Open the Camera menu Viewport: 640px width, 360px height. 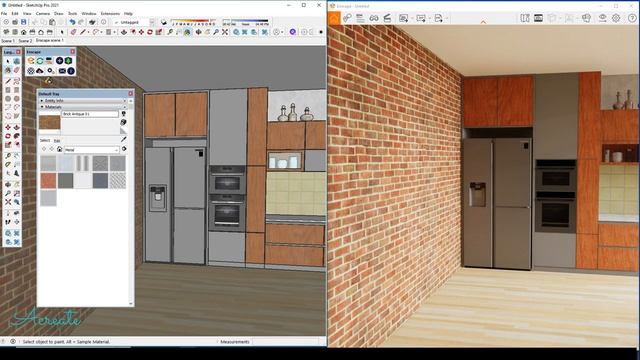[x=43, y=13]
